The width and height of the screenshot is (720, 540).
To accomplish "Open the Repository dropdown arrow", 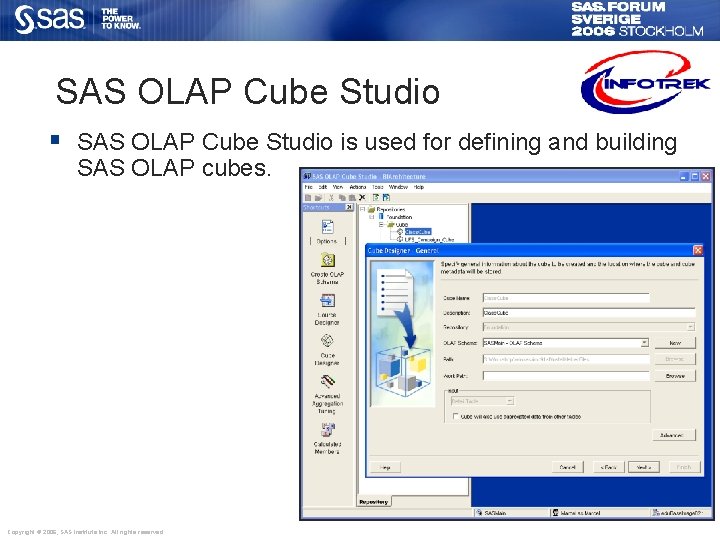I will point(690,327).
